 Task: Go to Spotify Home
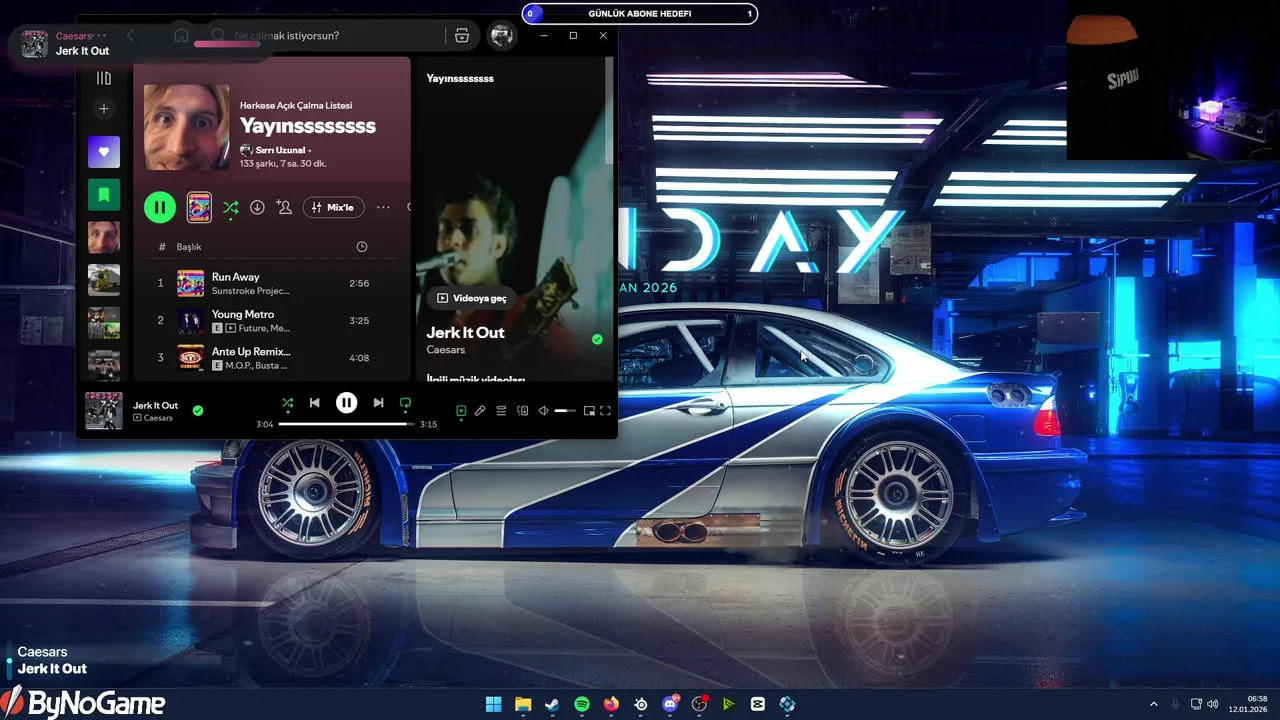[x=181, y=35]
